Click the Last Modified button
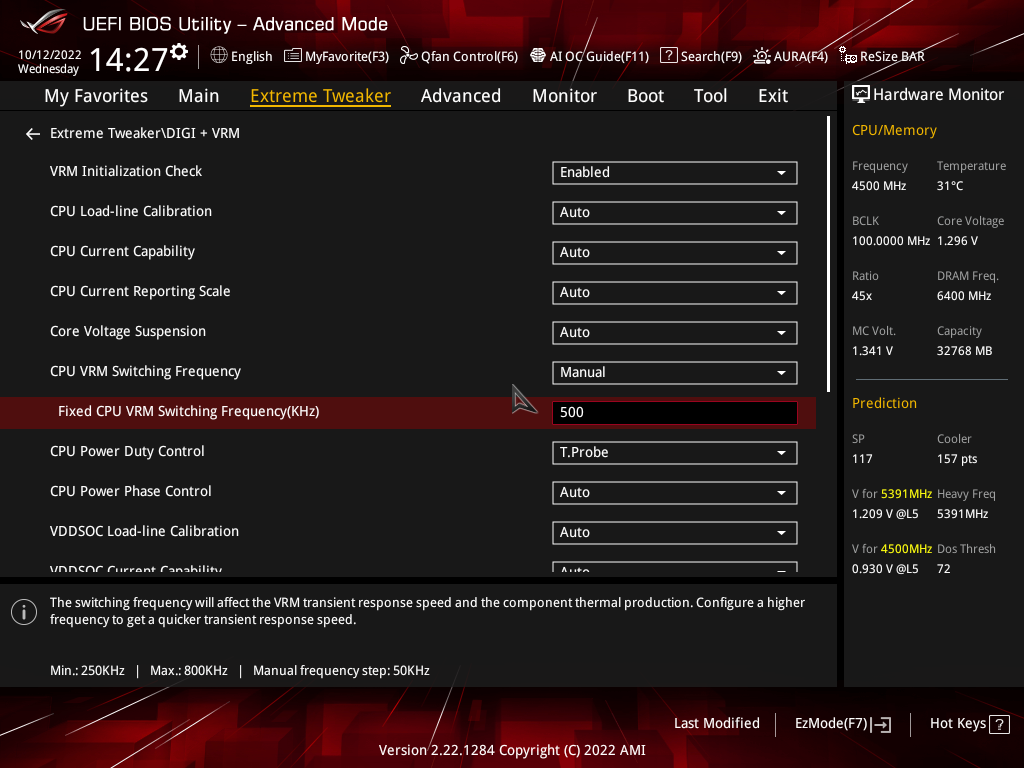 click(x=716, y=724)
